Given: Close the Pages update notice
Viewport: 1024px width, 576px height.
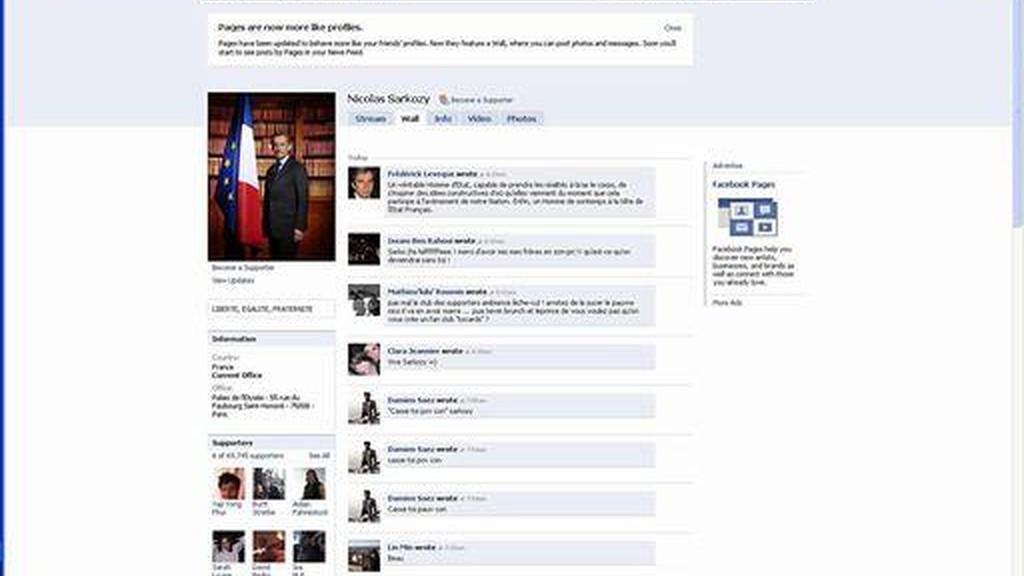Looking at the screenshot, I should (x=672, y=28).
